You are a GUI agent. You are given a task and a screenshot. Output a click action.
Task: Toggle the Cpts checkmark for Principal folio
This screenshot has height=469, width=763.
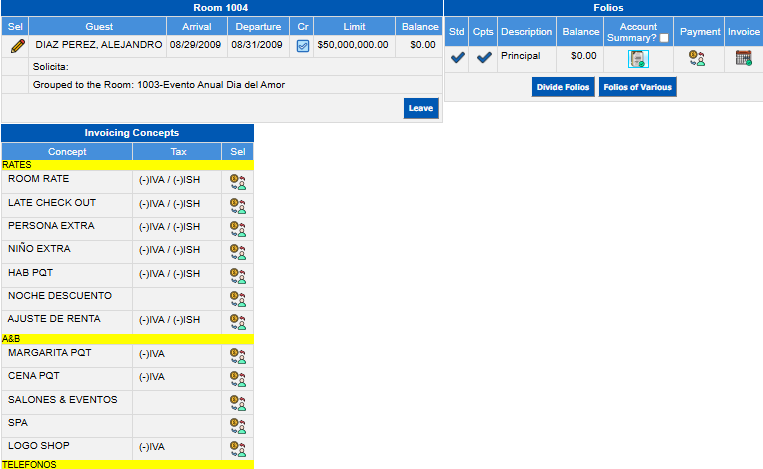coord(483,58)
